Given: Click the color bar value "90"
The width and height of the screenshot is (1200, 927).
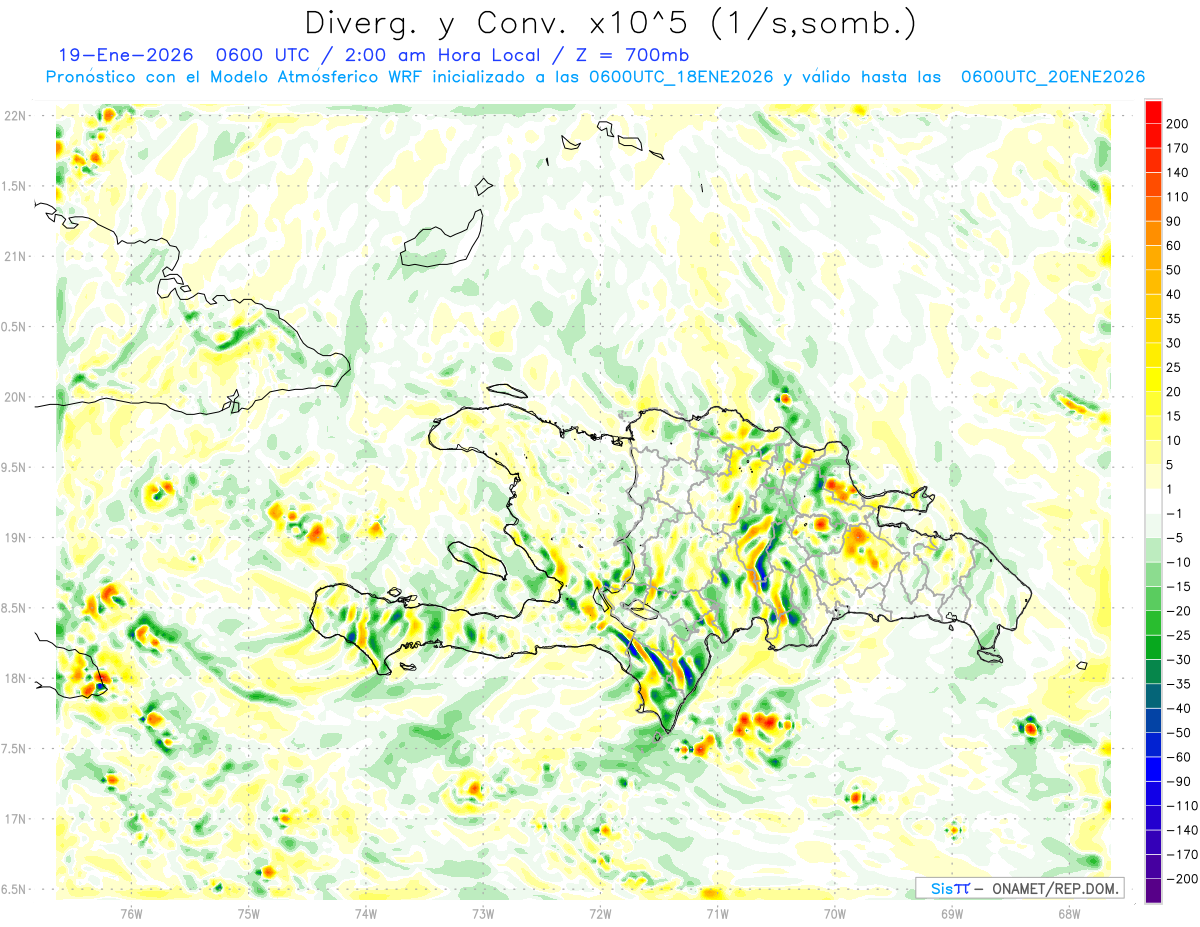Looking at the screenshot, I should pos(1175,221).
